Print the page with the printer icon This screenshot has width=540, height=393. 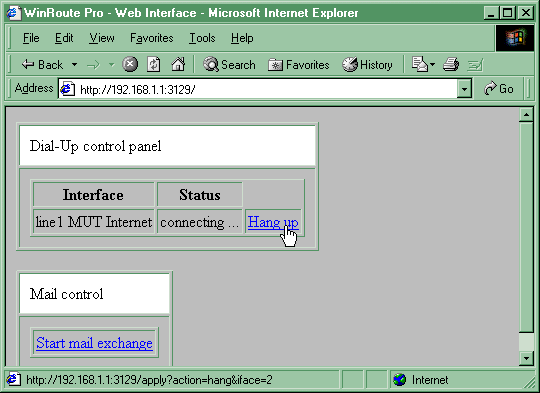pos(451,64)
